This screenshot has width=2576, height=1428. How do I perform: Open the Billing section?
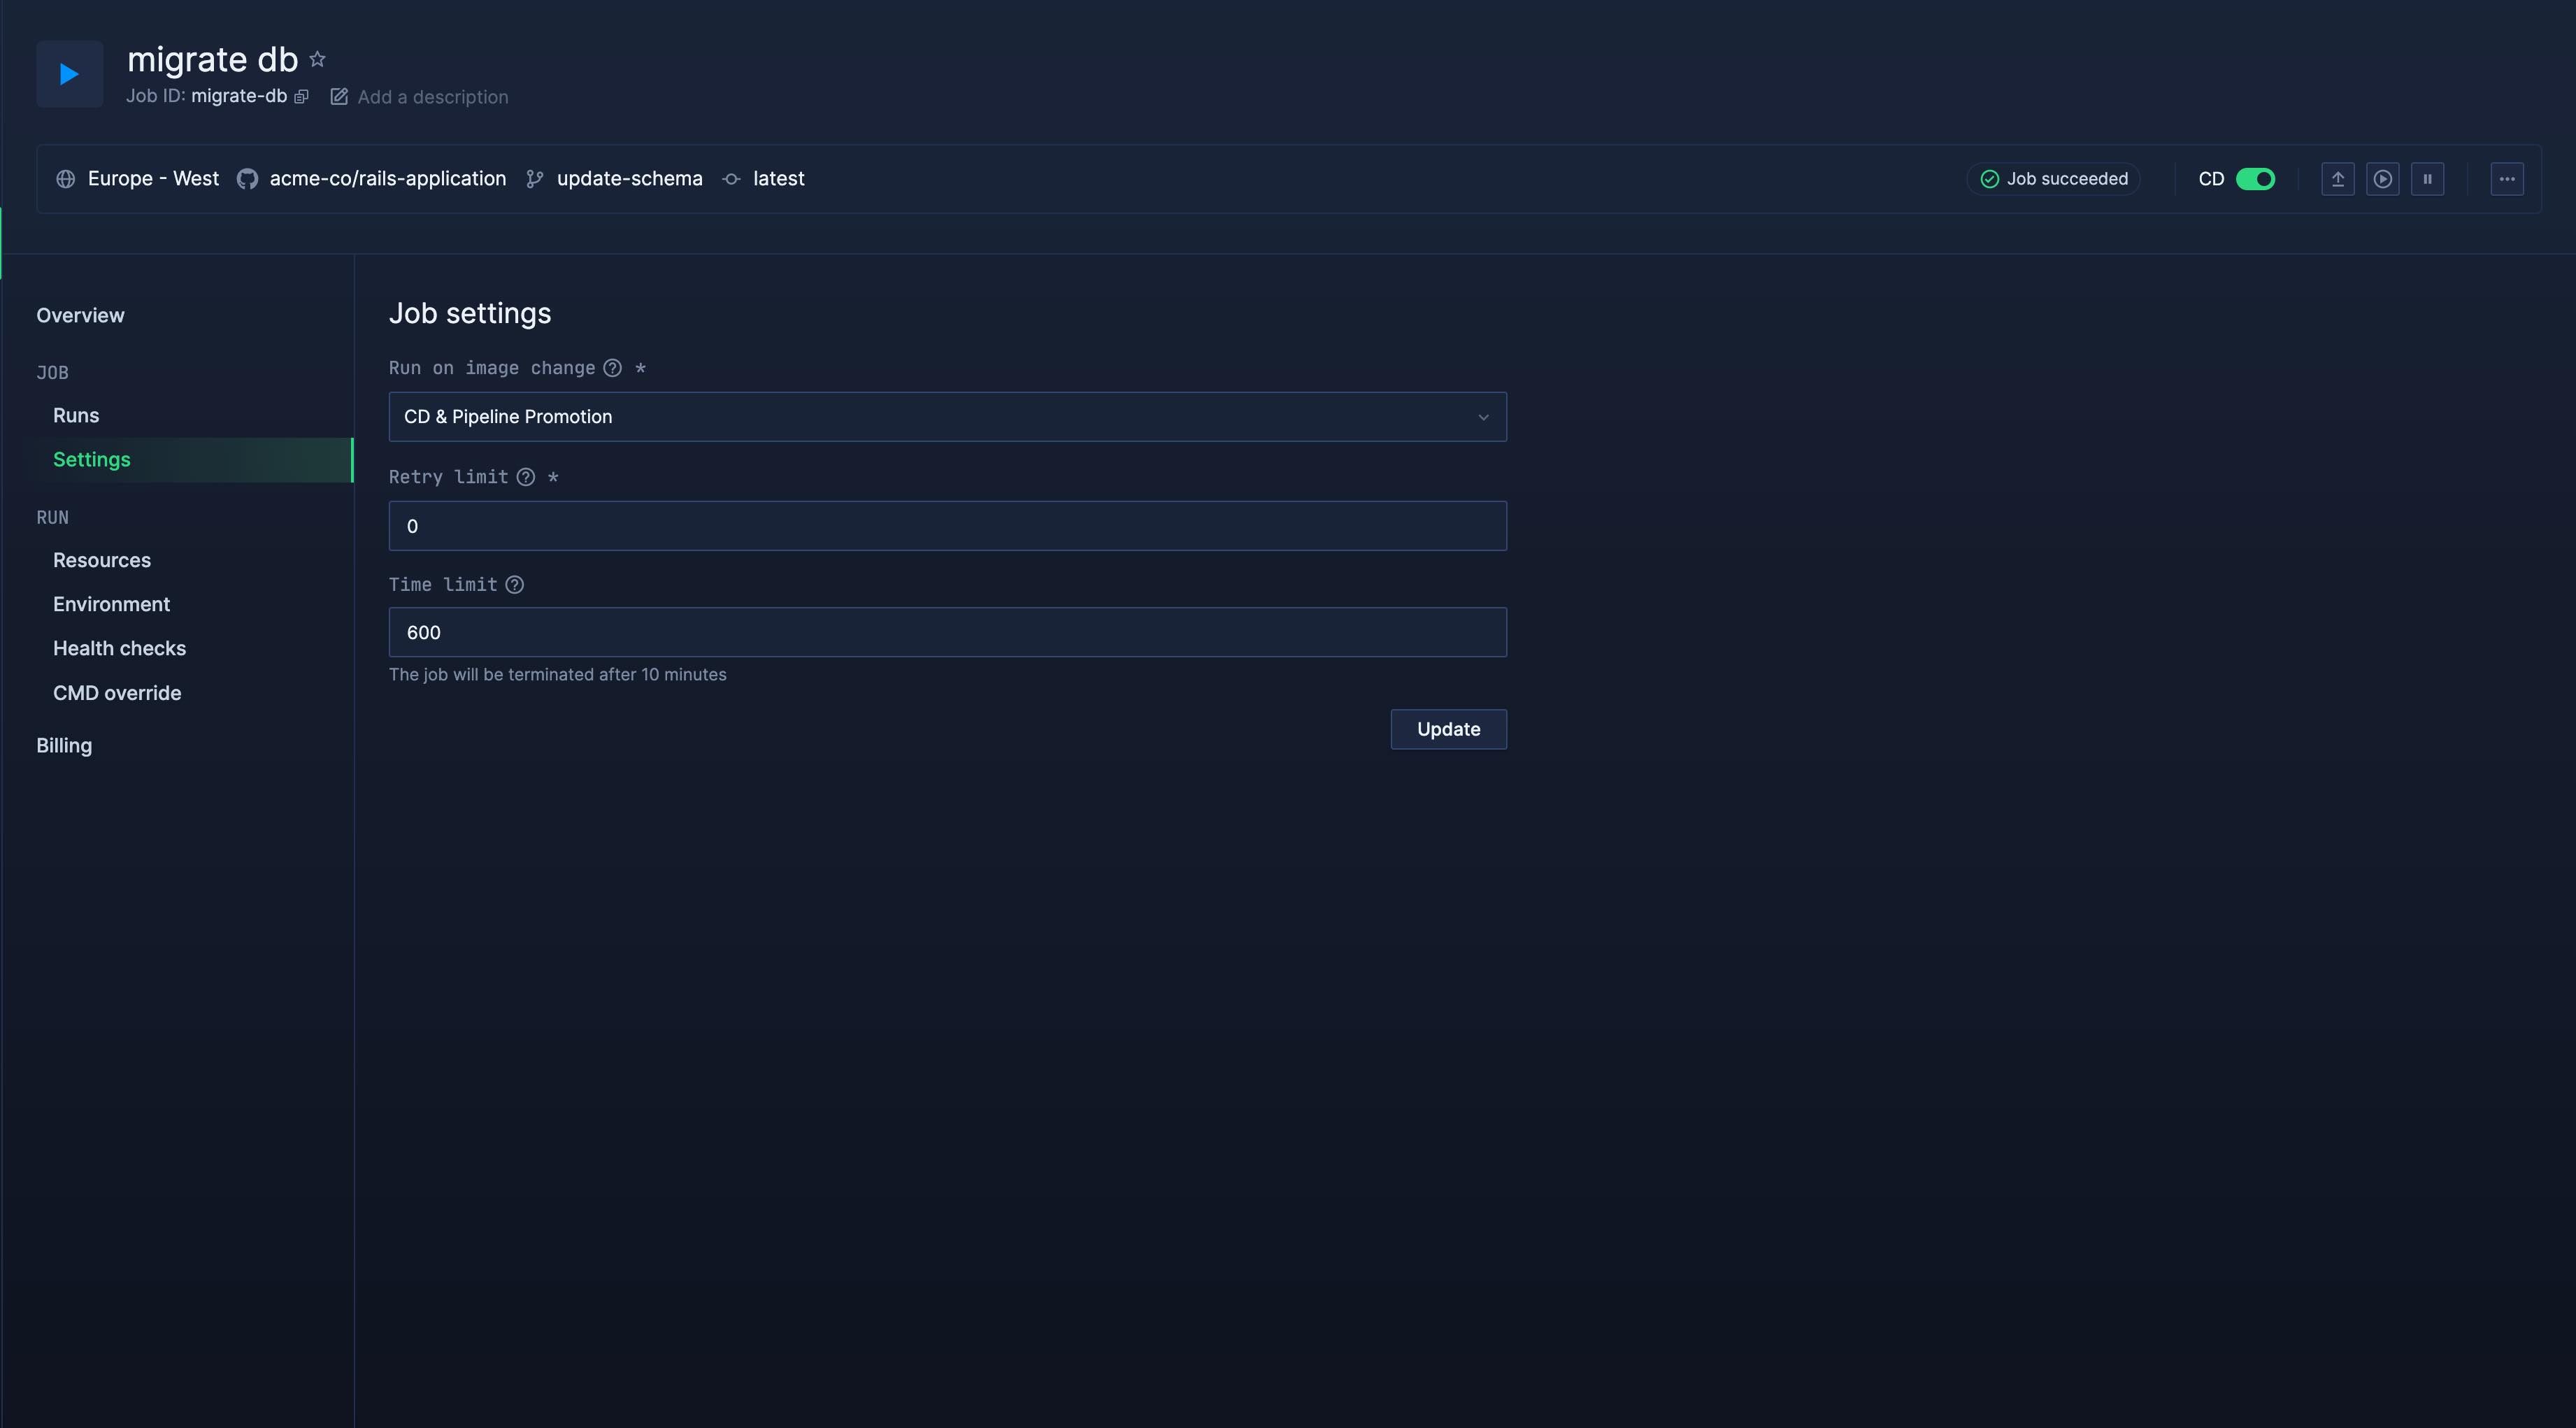pos(63,745)
